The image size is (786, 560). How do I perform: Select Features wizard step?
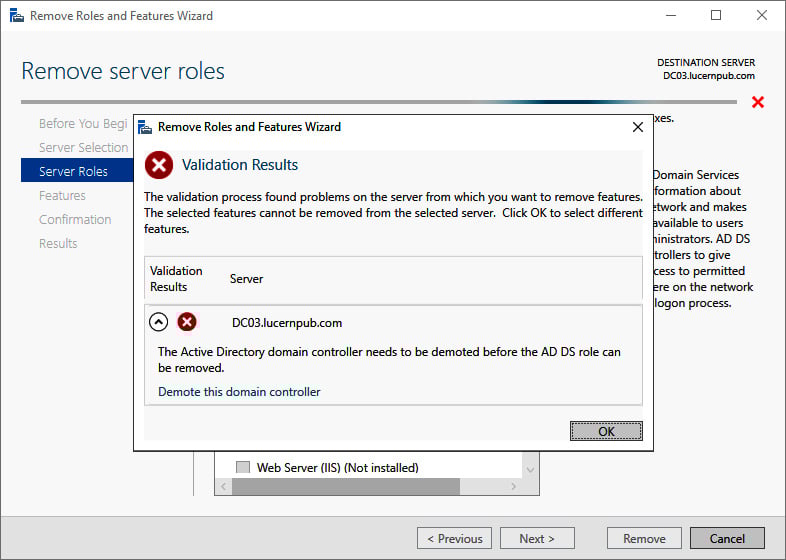pos(62,196)
